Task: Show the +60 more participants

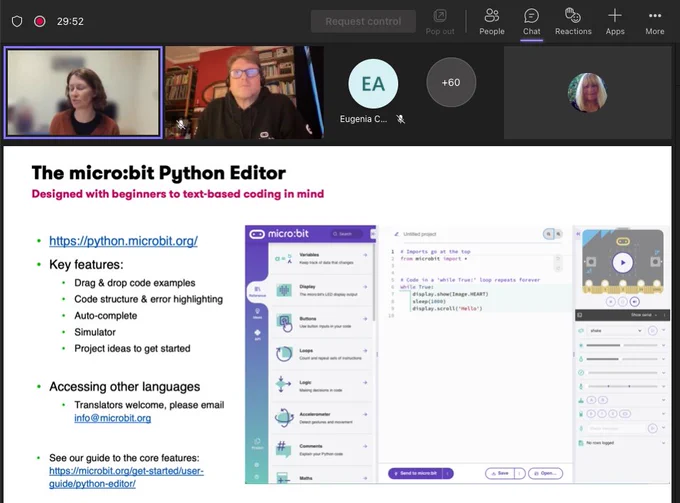Action: tap(451, 82)
